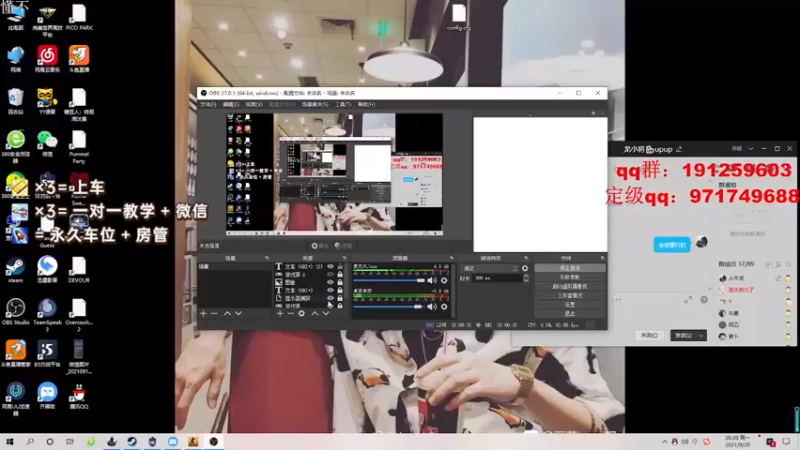The image size is (800, 450).
Task: Open transition properties gear icon
Action: pos(525,268)
